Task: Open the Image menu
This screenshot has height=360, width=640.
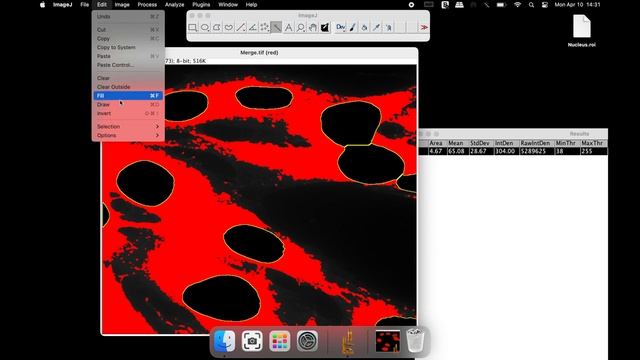Action: click(x=122, y=5)
